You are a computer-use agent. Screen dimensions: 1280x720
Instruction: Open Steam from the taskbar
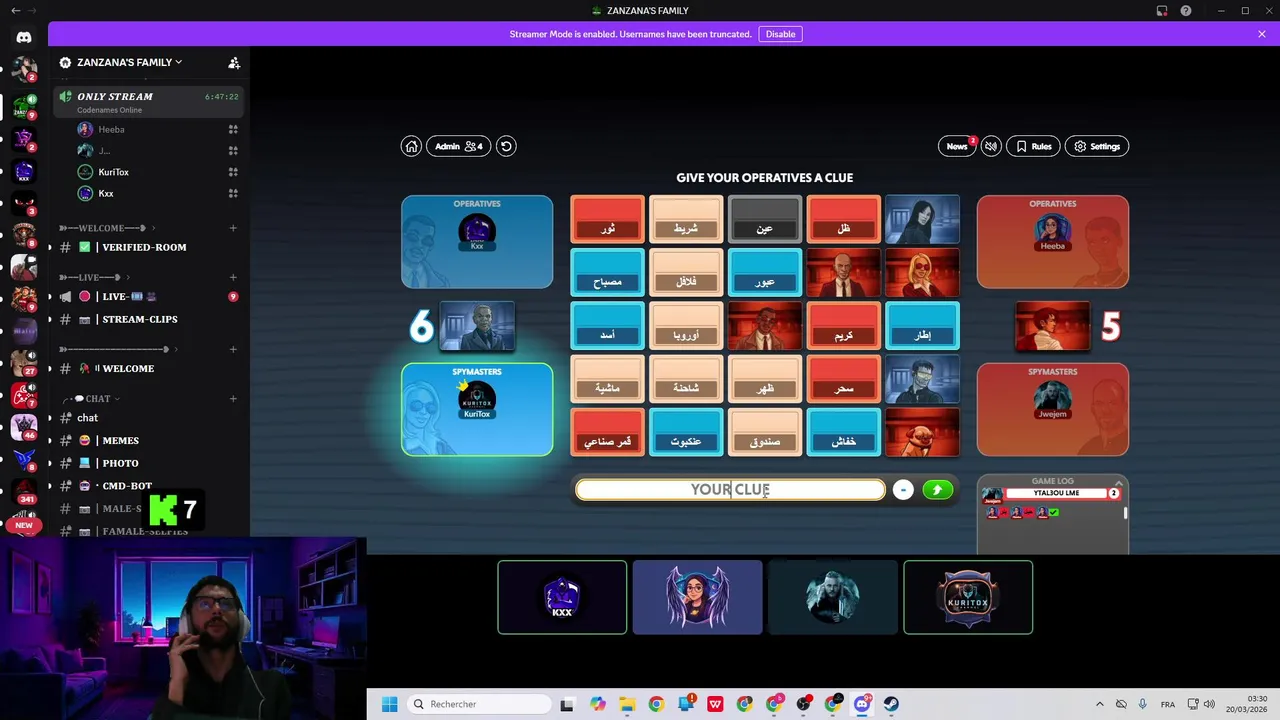point(891,704)
